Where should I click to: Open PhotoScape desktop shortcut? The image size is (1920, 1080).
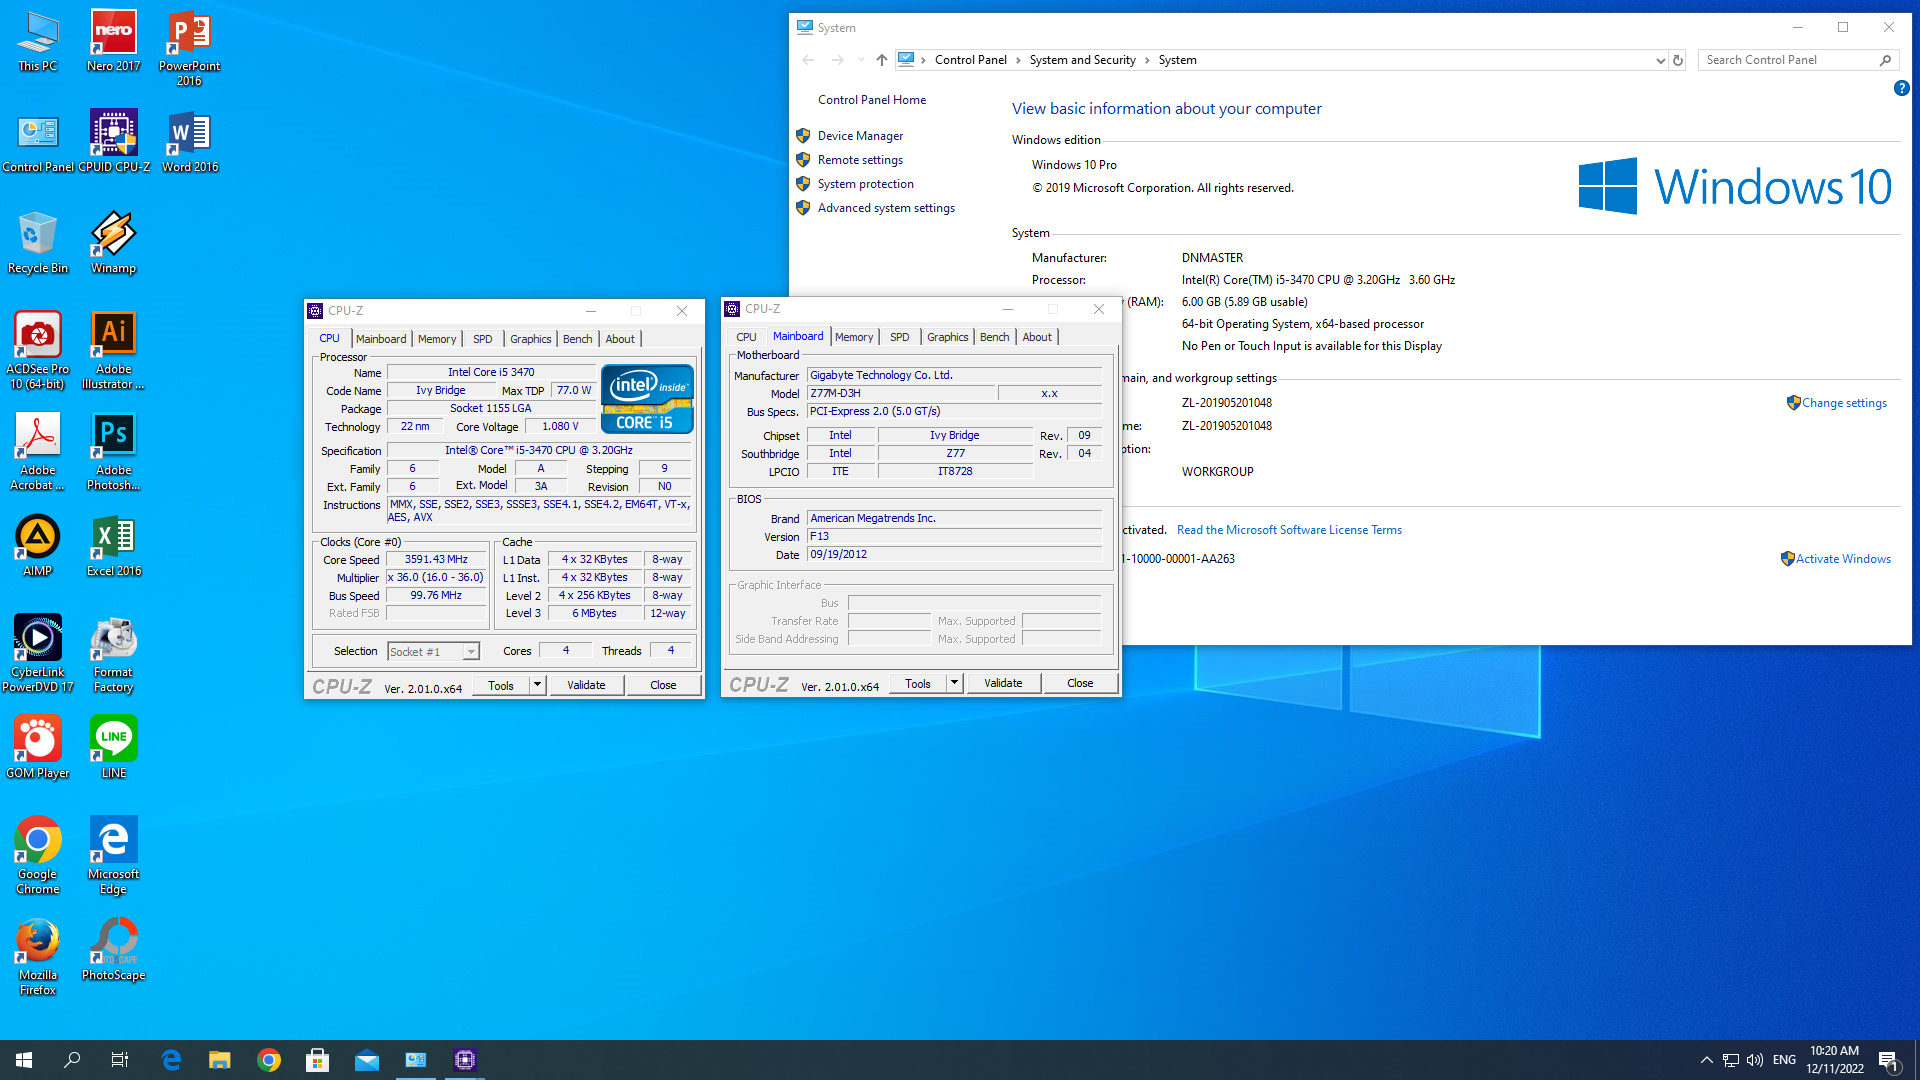[114, 951]
